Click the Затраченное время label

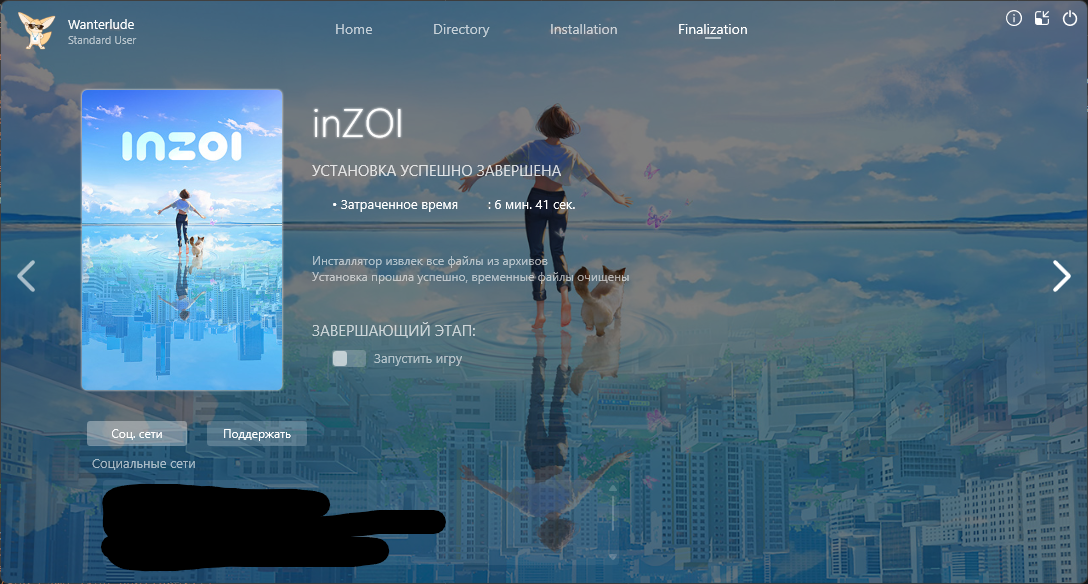399,205
